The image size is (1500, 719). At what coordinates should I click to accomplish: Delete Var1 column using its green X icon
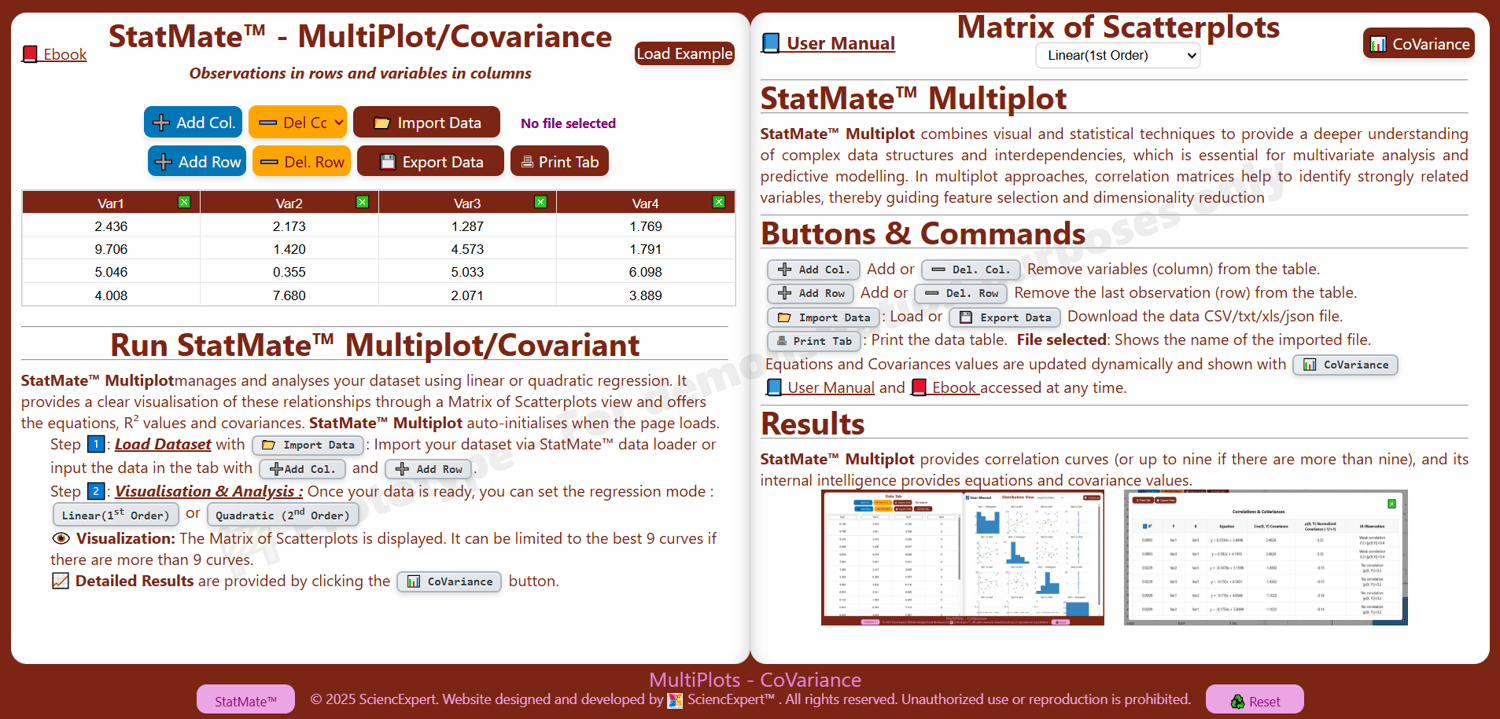(x=184, y=202)
